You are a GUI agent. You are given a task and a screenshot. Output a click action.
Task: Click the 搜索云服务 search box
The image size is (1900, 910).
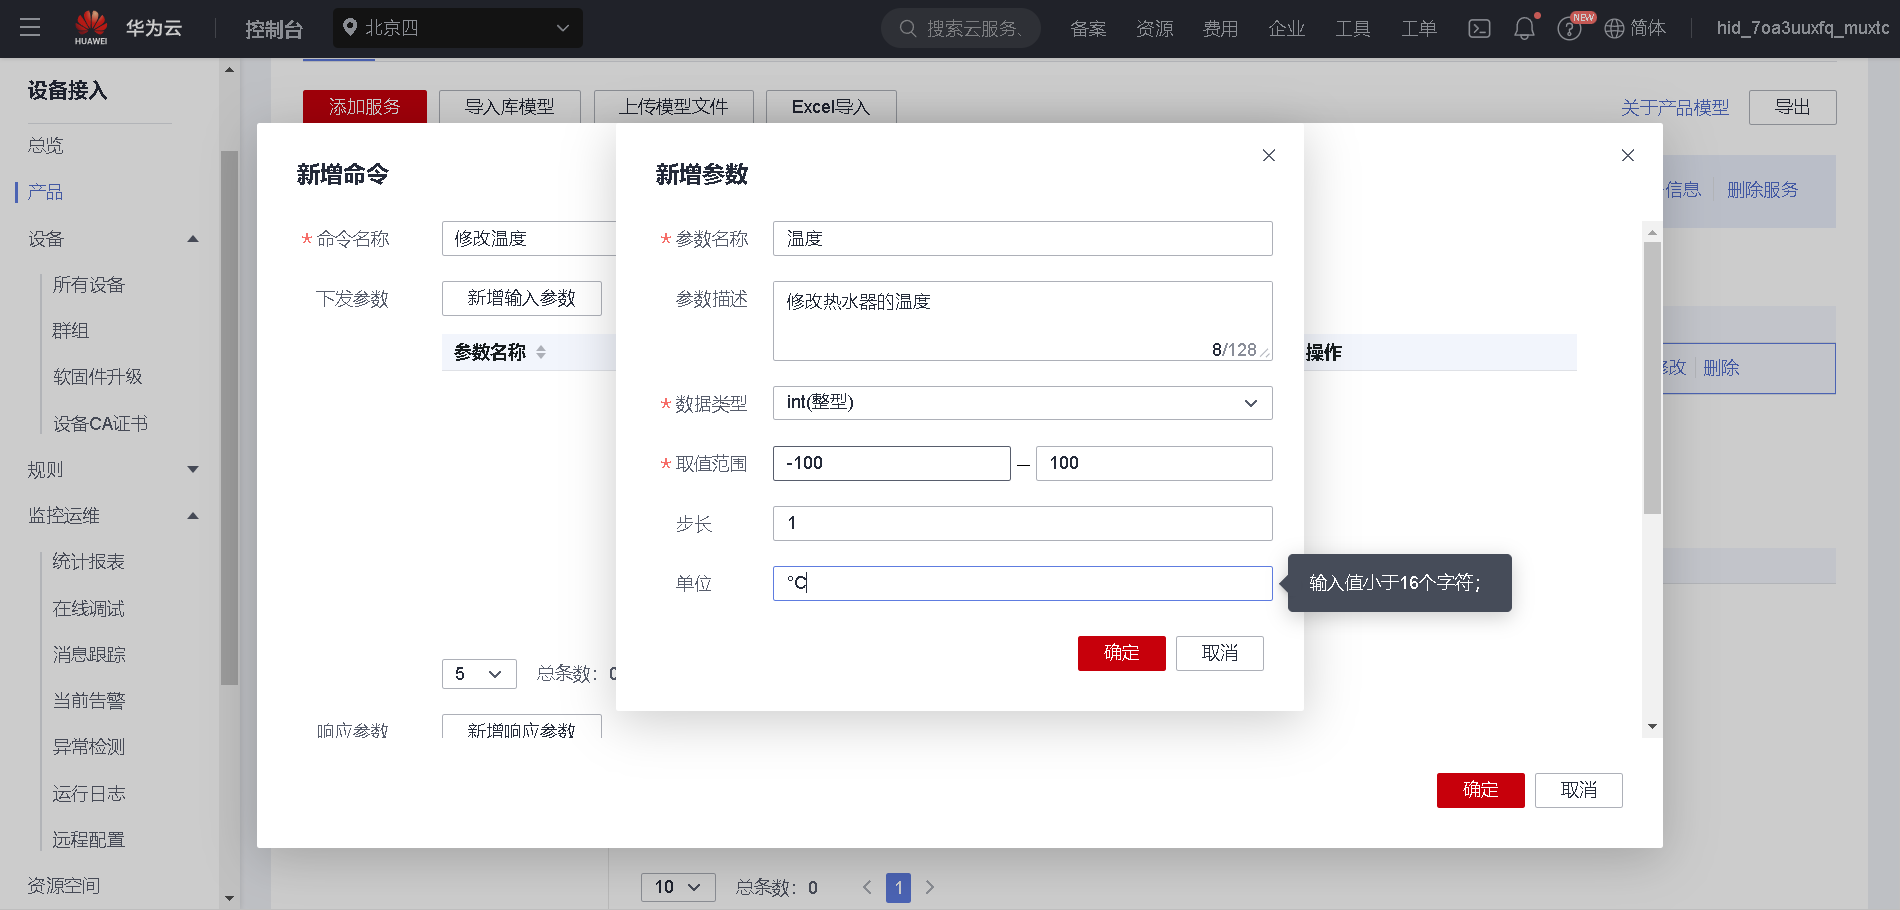961,28
